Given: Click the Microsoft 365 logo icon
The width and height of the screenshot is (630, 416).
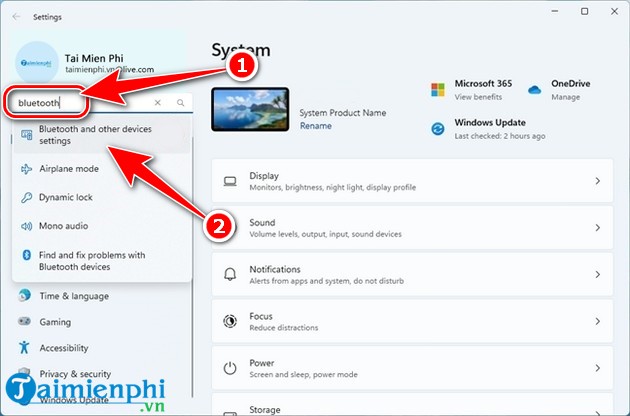Looking at the screenshot, I should [x=438, y=90].
